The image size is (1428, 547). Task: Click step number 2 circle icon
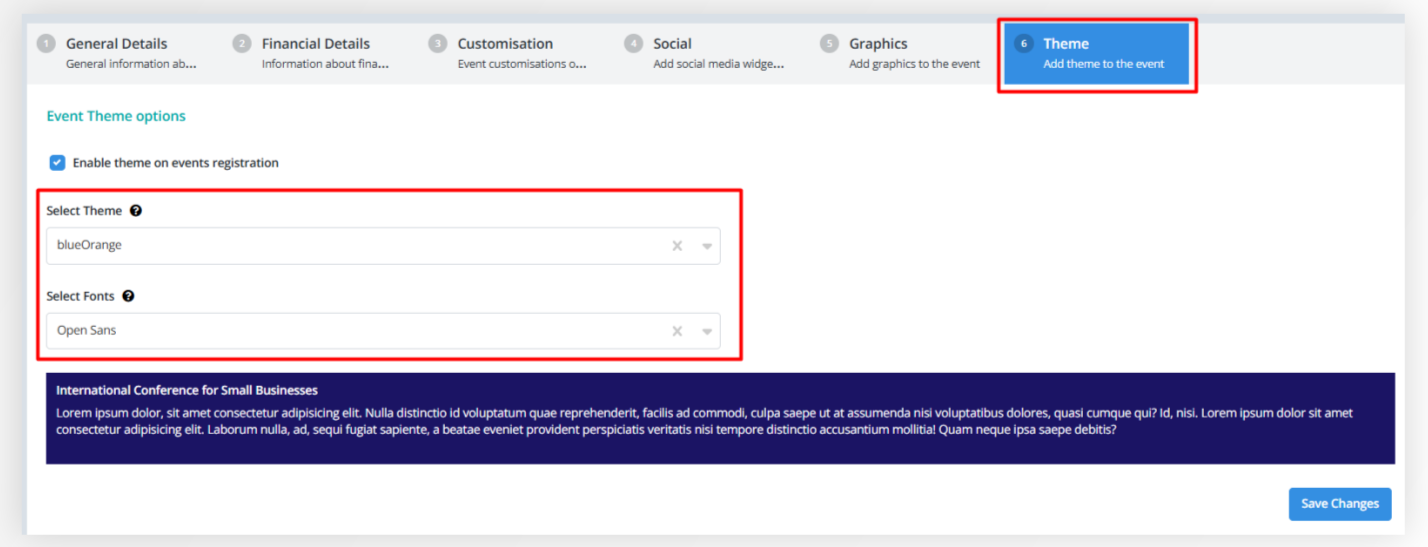click(x=242, y=44)
